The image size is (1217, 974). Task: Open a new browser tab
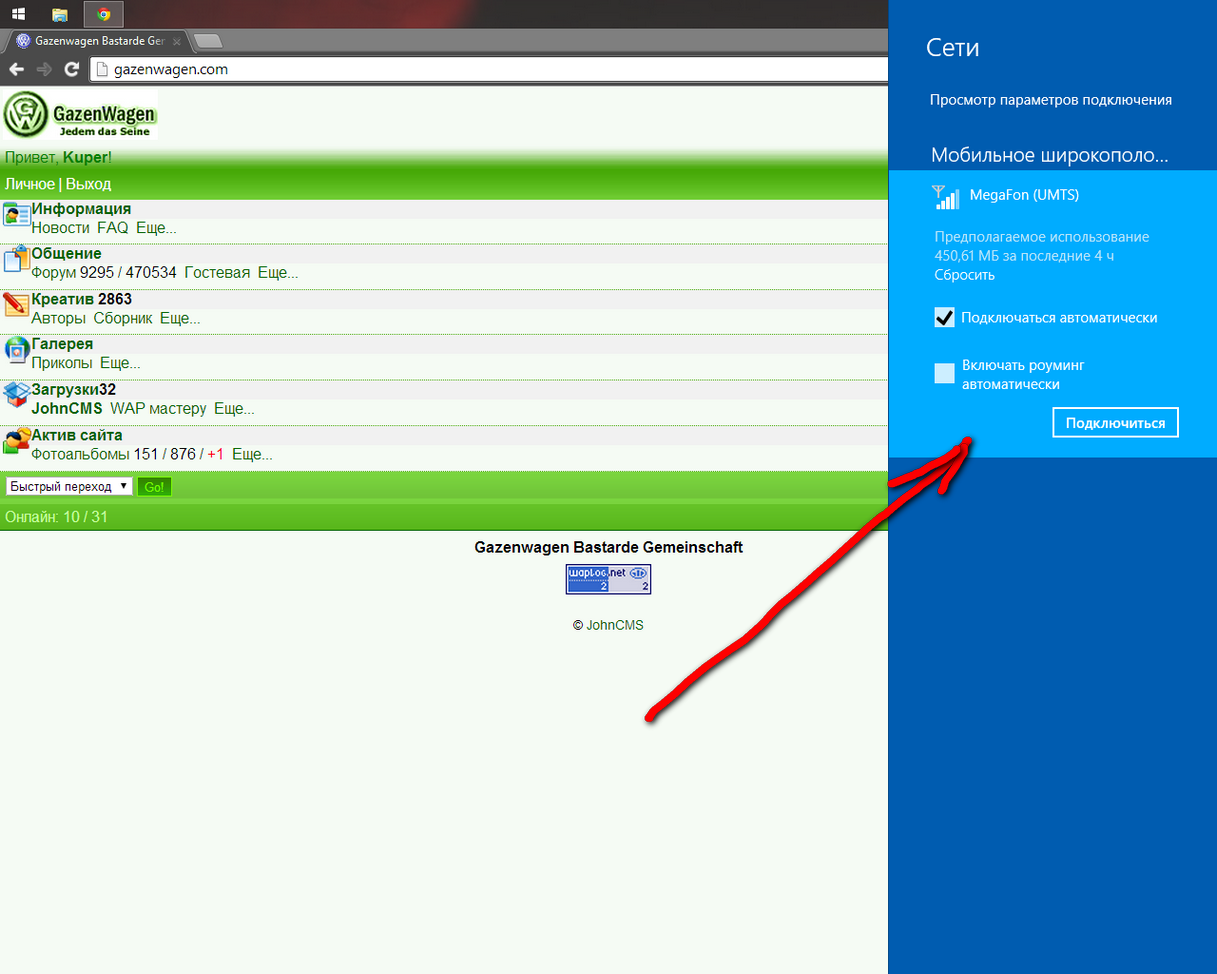(x=208, y=41)
